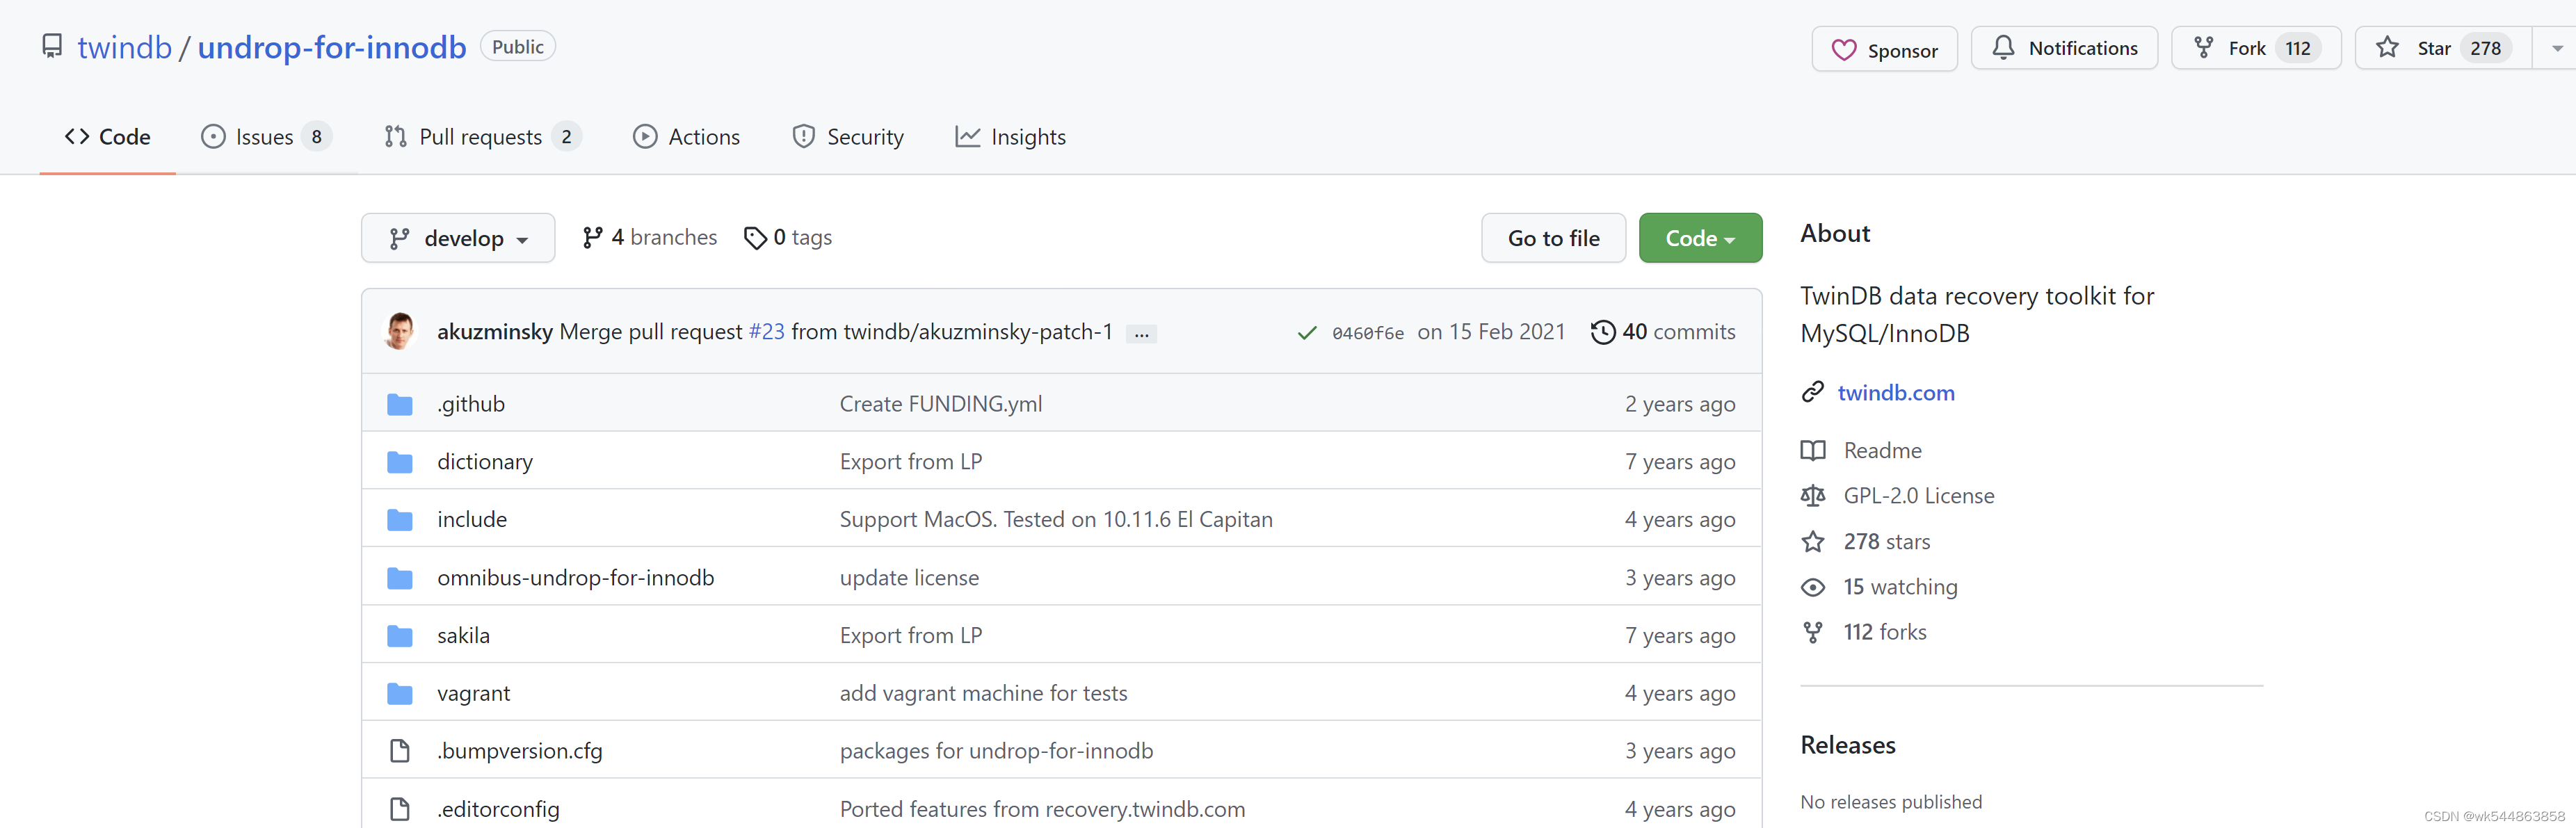Open the star list dropdown arrow
The height and width of the screenshot is (828, 2576).
click(x=2556, y=48)
